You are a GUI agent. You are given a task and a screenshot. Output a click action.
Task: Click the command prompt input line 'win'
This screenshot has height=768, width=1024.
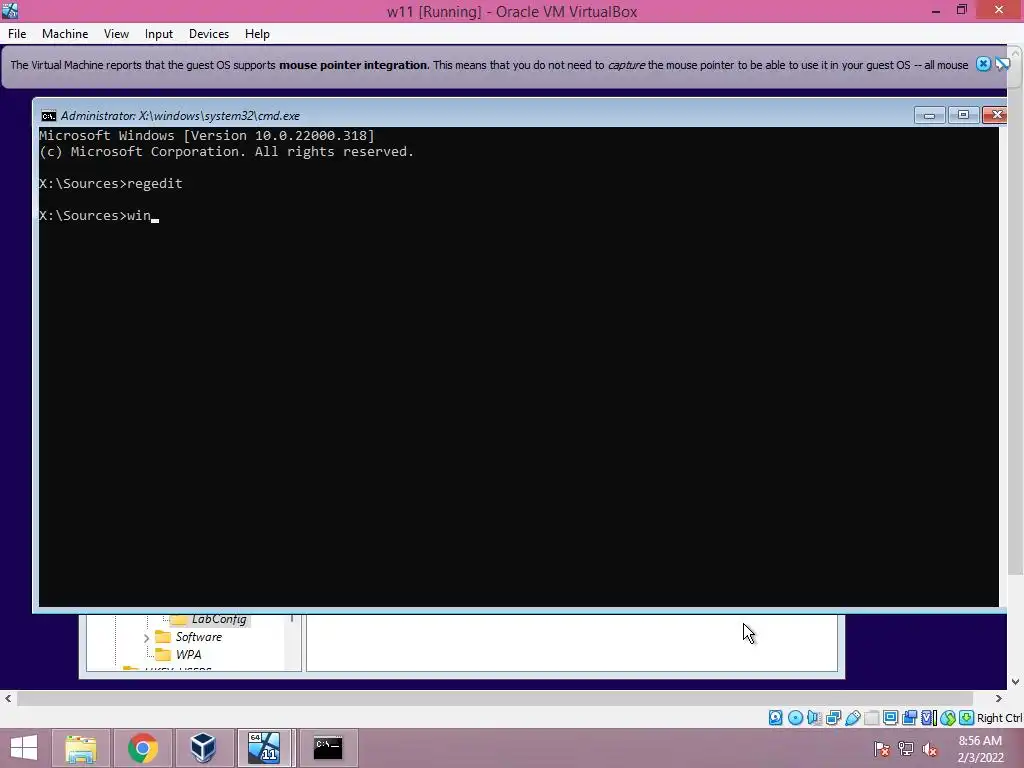(x=99, y=216)
